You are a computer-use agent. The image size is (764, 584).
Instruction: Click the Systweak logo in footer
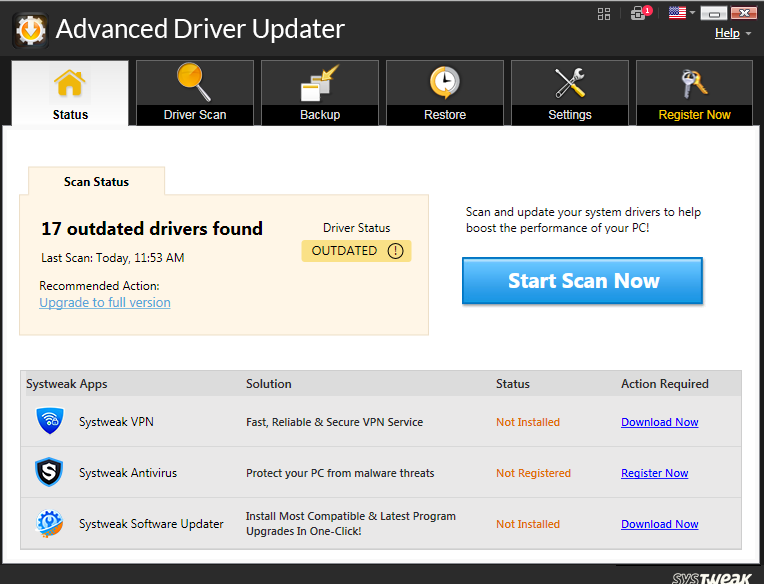click(712, 578)
